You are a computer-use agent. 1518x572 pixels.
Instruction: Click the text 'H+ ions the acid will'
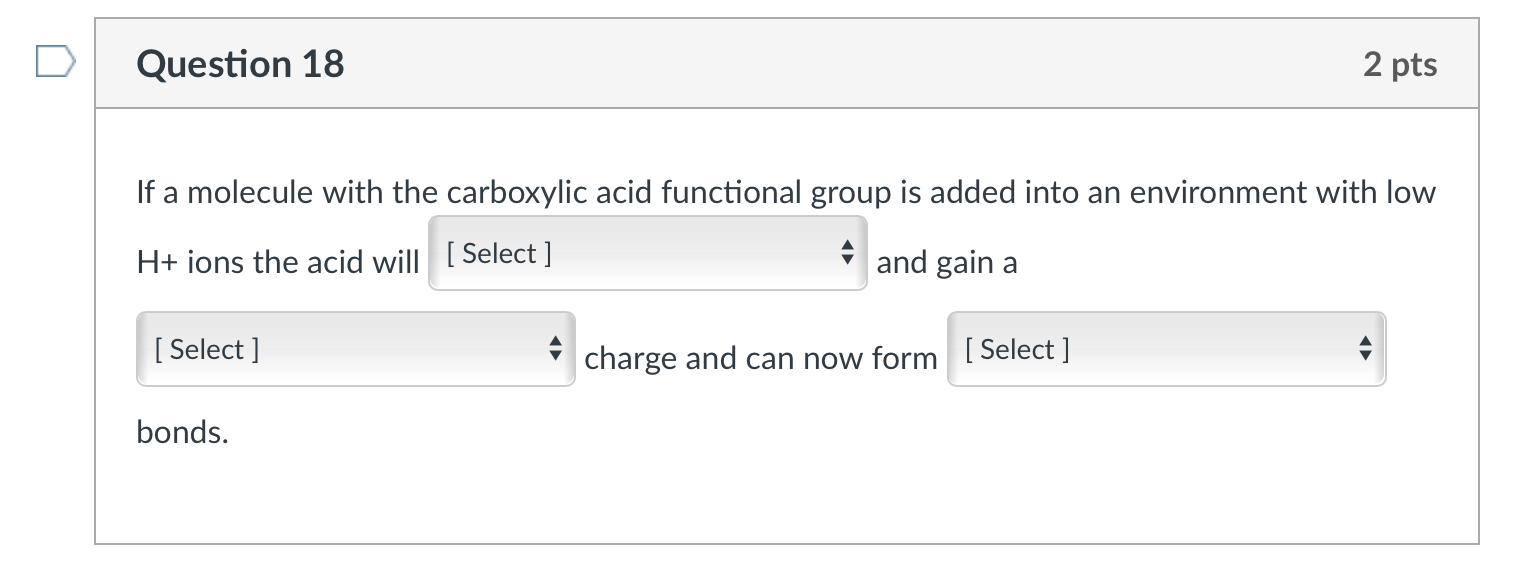278,262
